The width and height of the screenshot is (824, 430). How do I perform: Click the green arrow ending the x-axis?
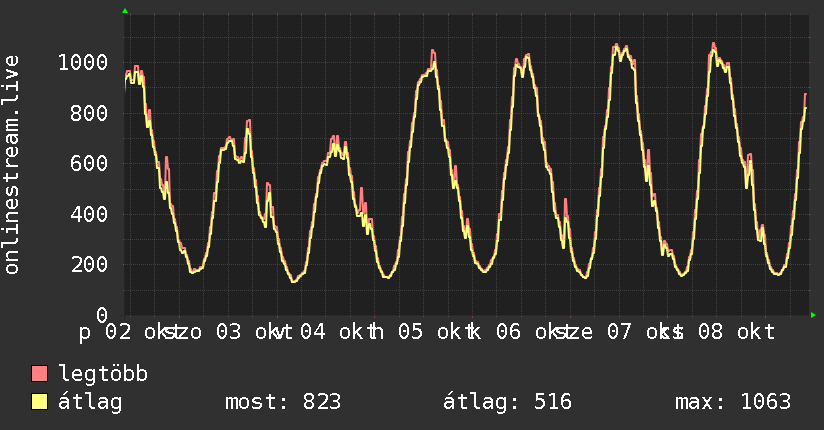813,315
